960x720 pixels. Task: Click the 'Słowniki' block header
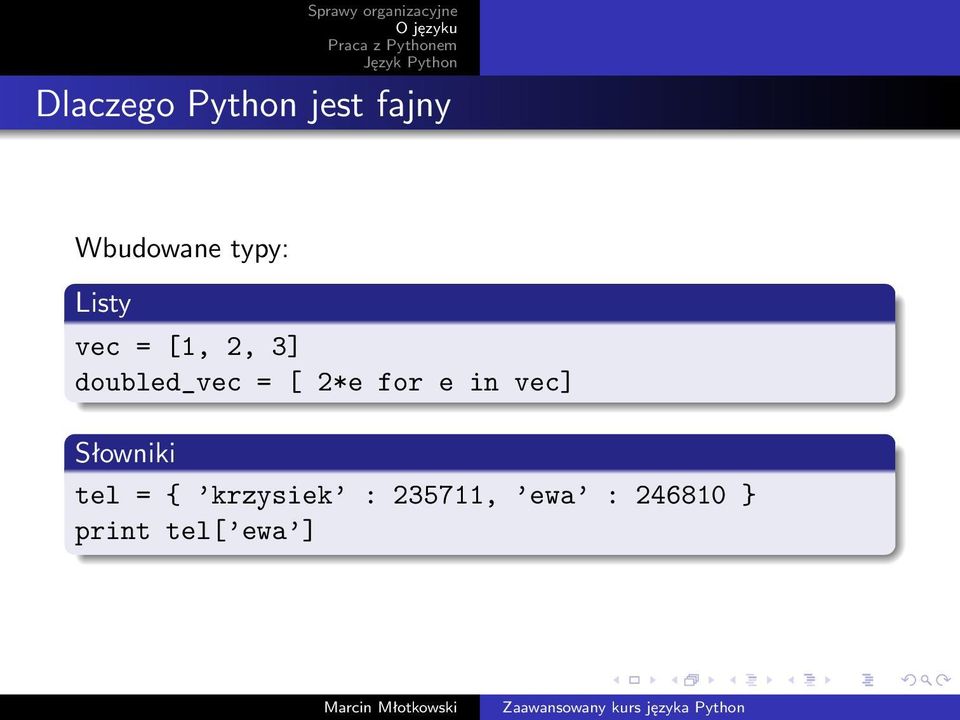tap(480, 453)
